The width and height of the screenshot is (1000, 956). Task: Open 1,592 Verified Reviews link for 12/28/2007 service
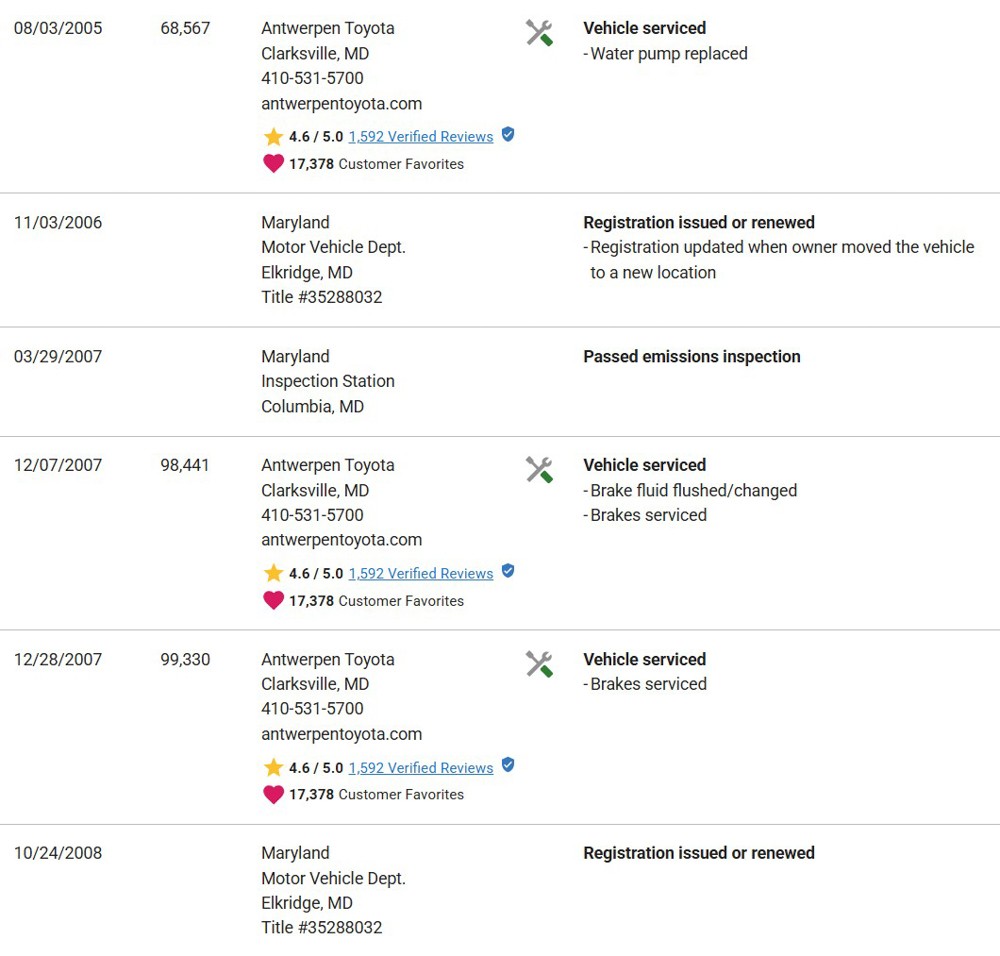coord(421,768)
